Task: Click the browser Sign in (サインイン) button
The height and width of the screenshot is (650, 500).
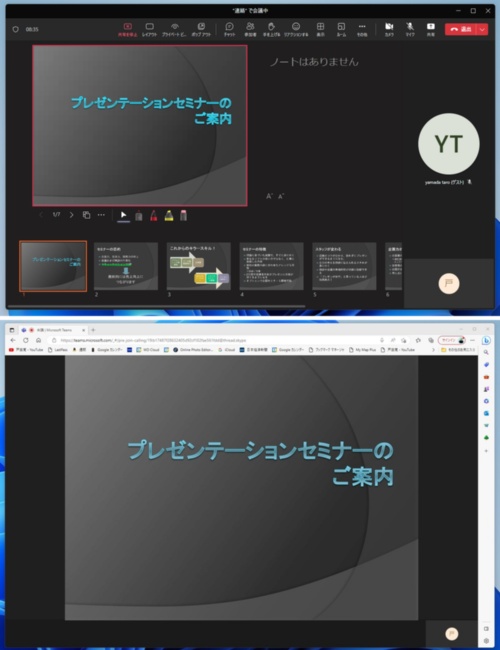Action: [x=451, y=340]
